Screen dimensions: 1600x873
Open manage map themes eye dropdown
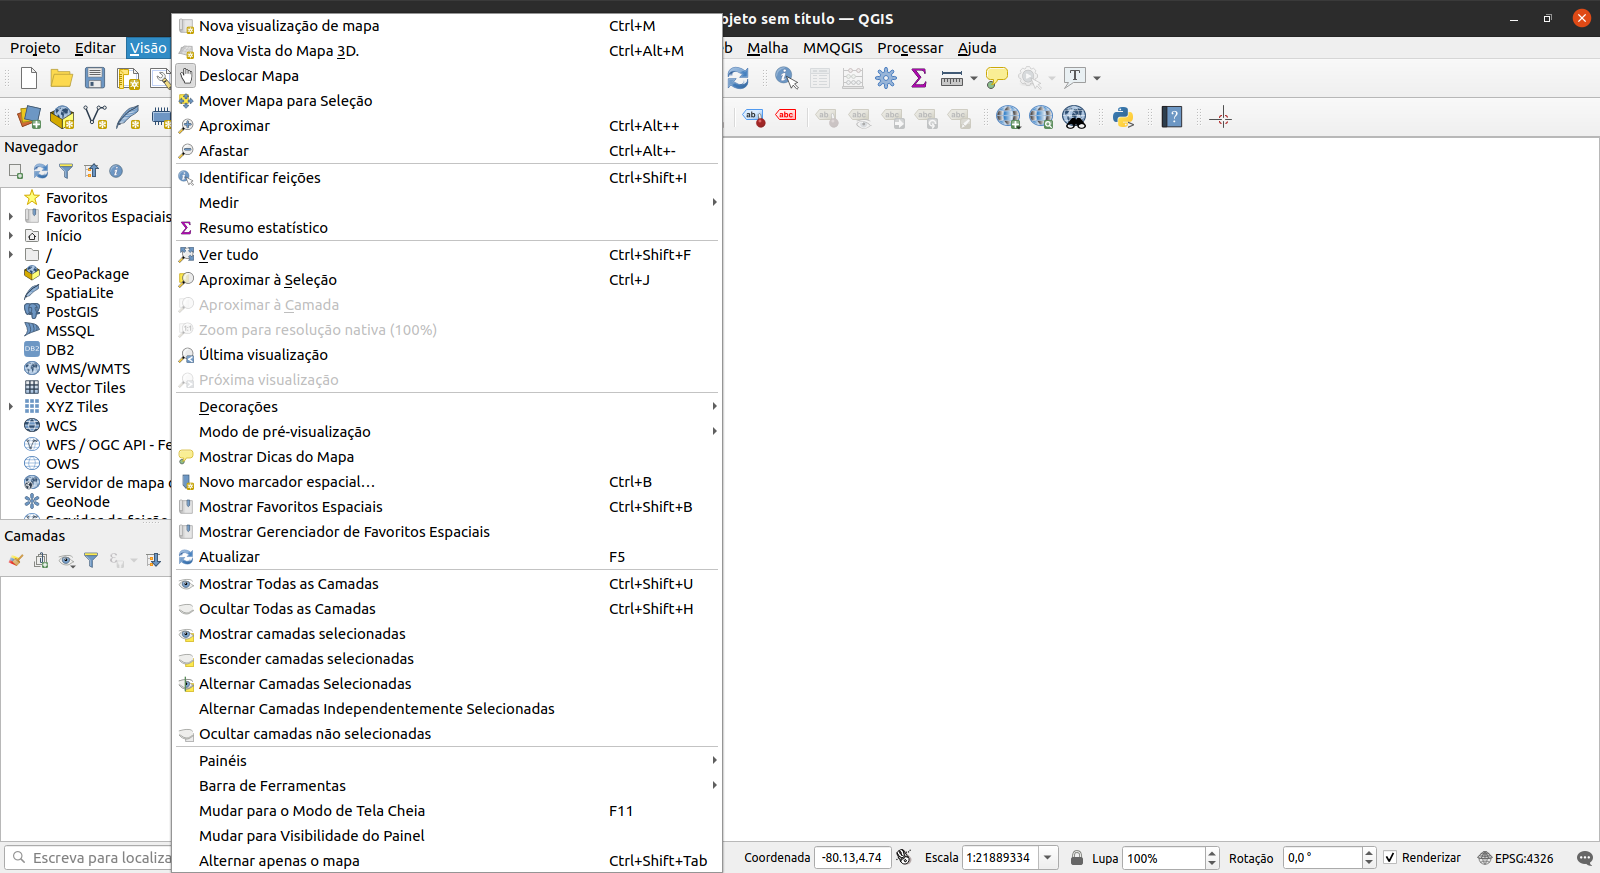pos(66,560)
